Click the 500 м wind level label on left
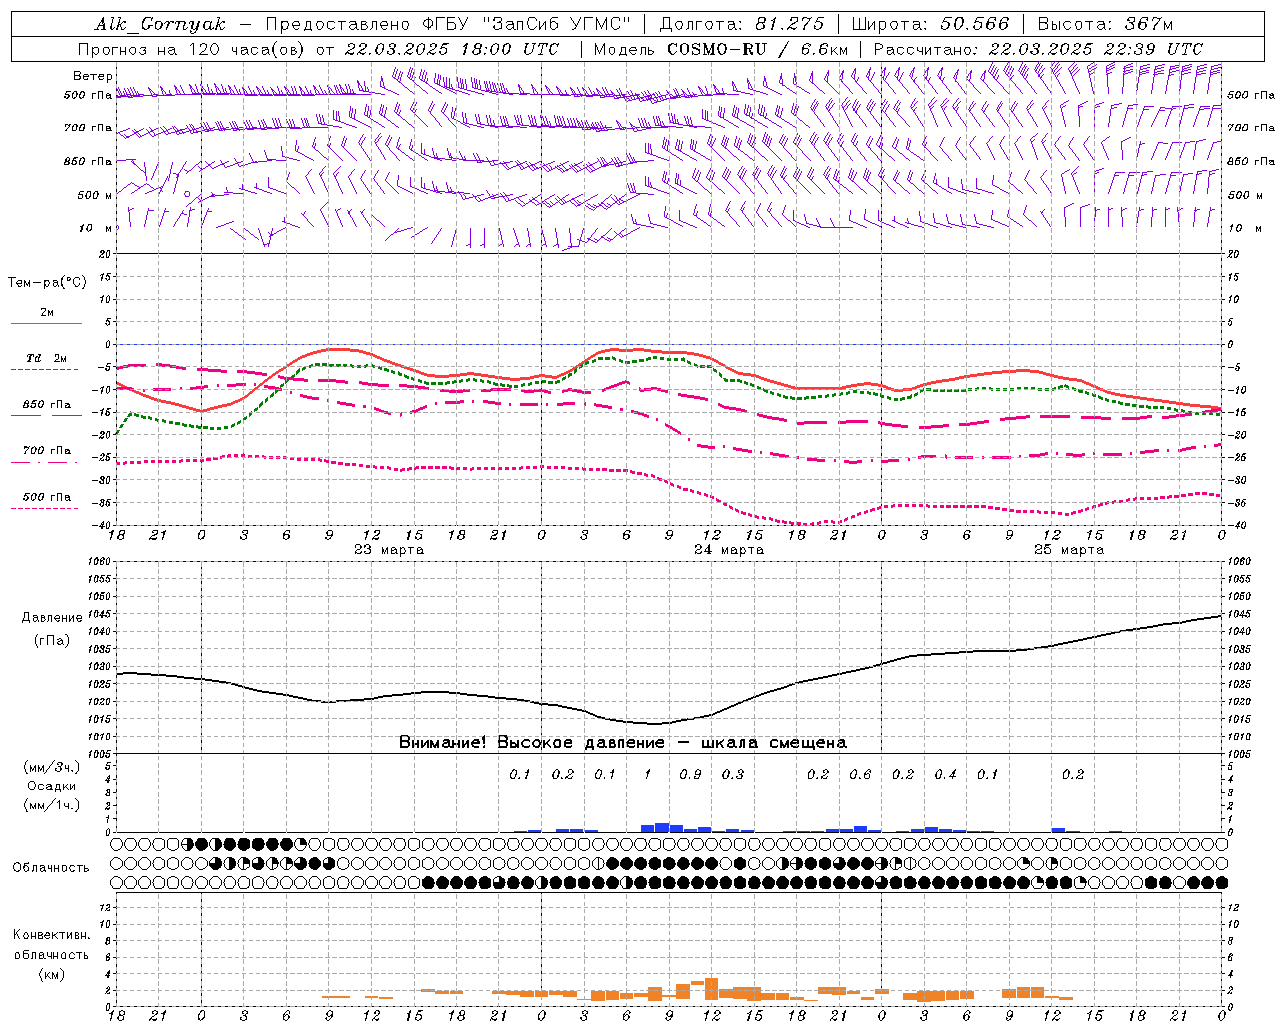This screenshot has height=1024, width=1280. tap(95, 195)
